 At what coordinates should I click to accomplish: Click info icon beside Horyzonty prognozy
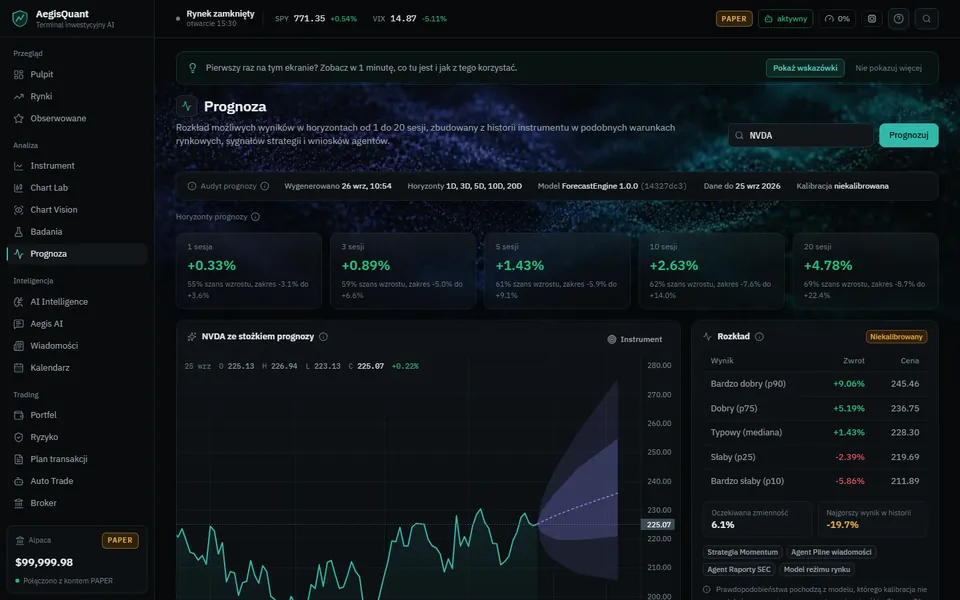click(255, 216)
